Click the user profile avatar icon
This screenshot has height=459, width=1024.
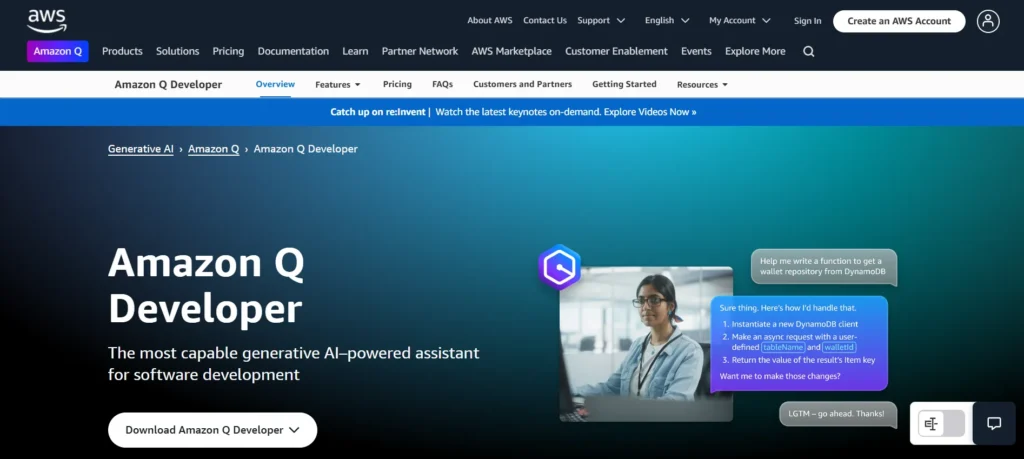pos(988,21)
